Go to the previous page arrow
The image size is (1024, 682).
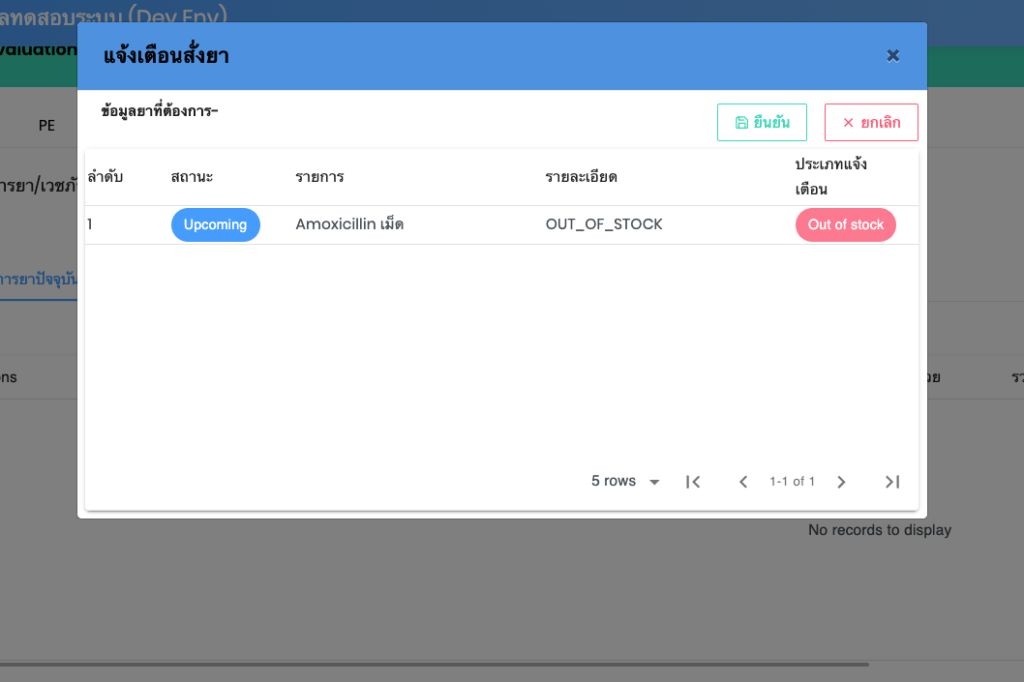(743, 482)
